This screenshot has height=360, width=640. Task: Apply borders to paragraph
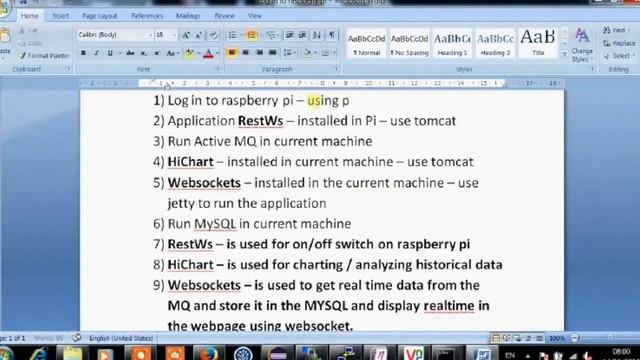click(325, 53)
